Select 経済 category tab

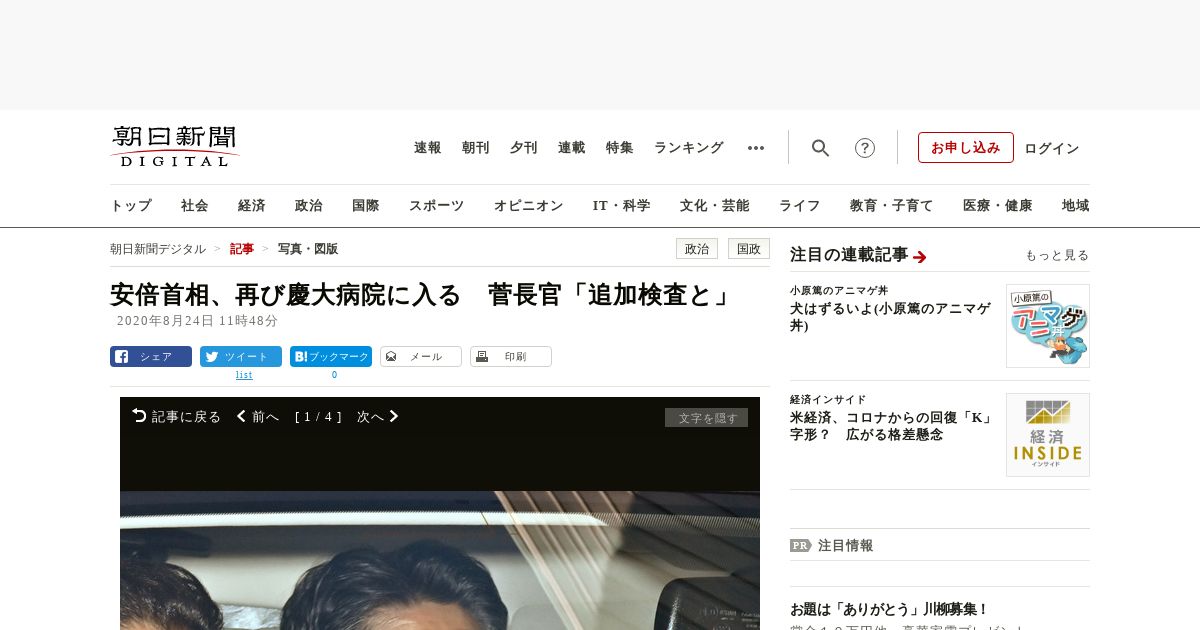[x=252, y=206]
